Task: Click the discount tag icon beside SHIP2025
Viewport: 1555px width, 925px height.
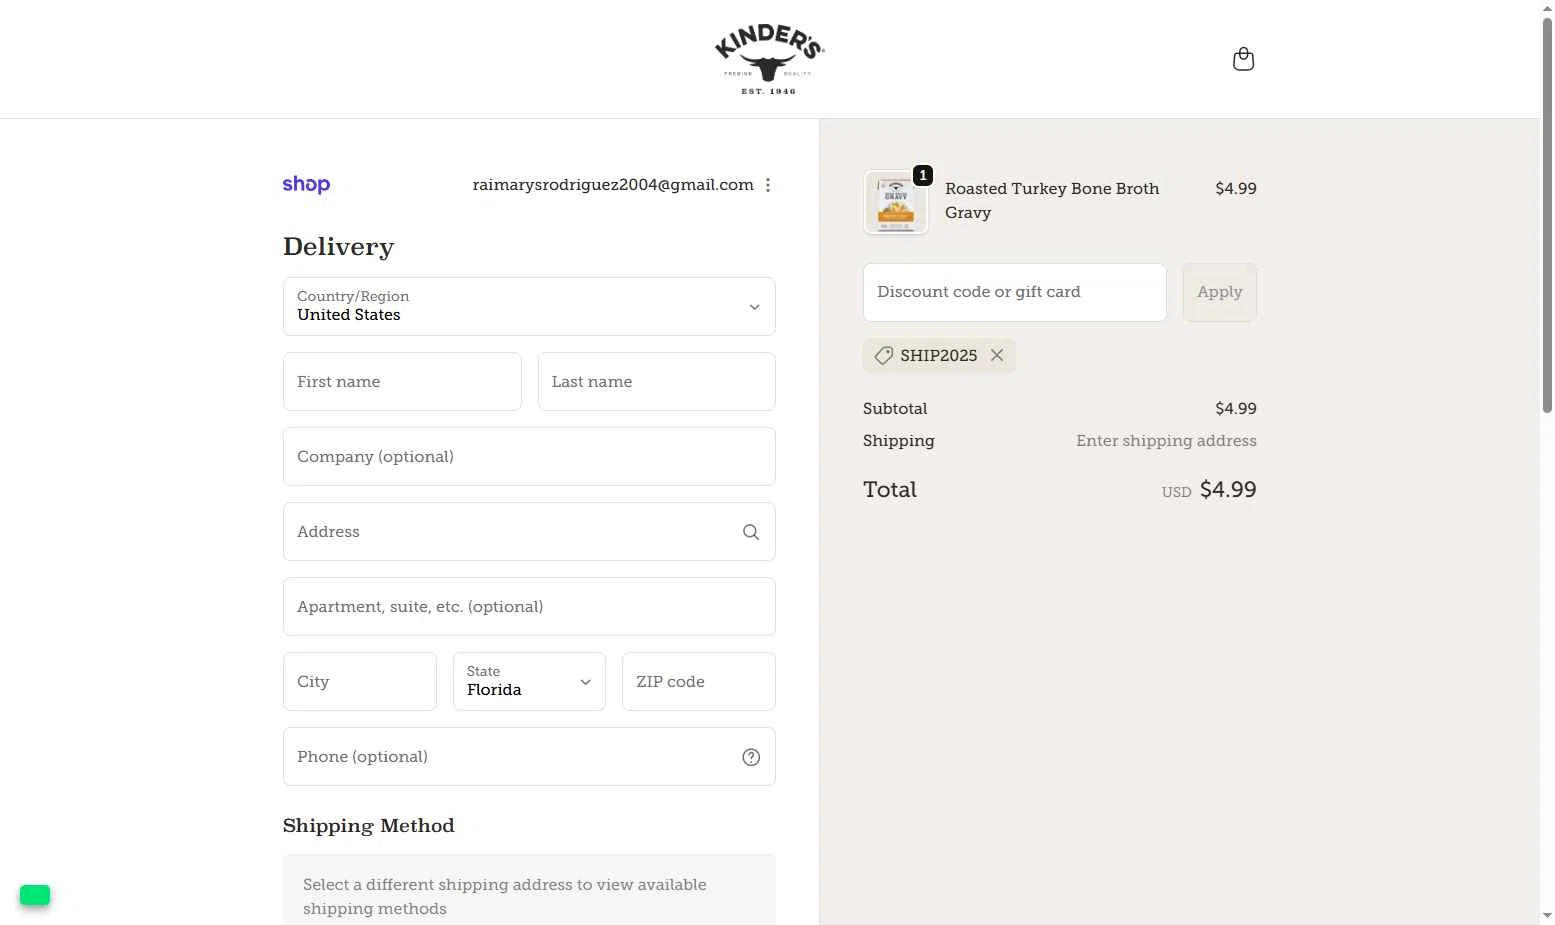Action: [x=884, y=355]
